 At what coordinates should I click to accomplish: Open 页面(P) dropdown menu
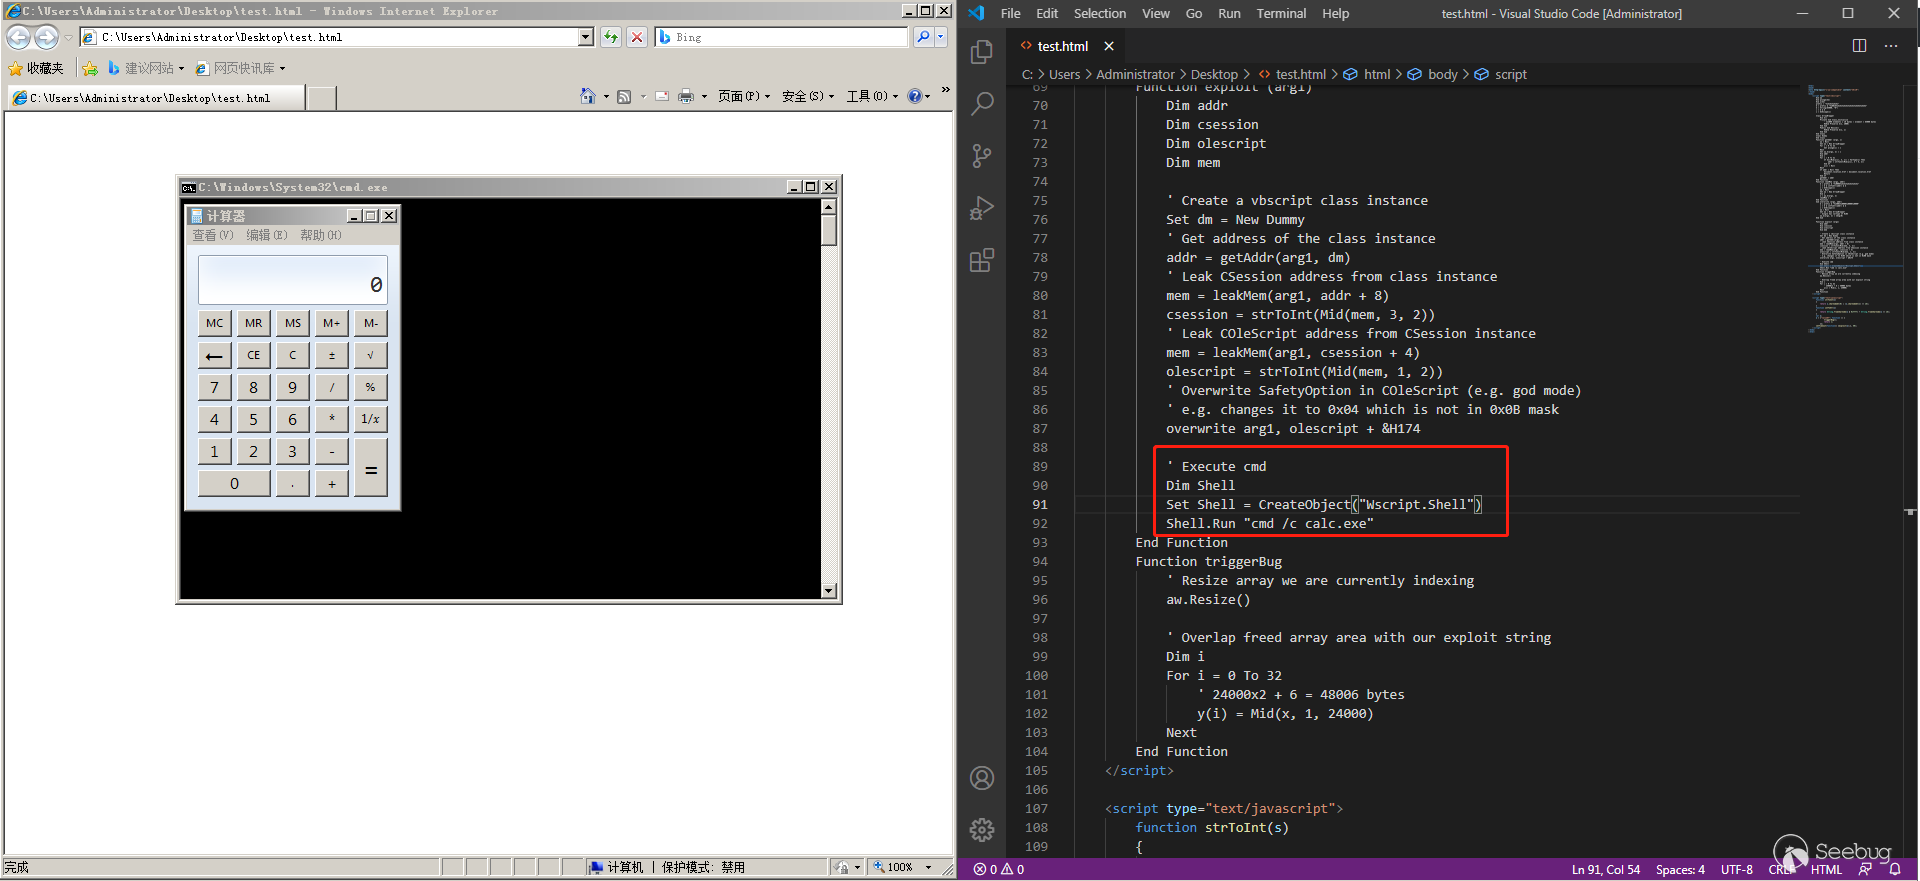(x=744, y=96)
